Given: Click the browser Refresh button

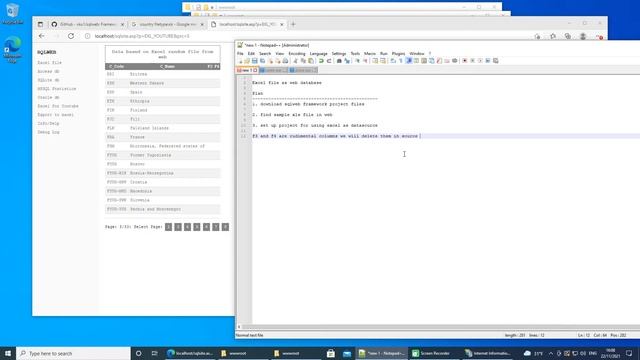Looking at the screenshot, I should (71, 36).
